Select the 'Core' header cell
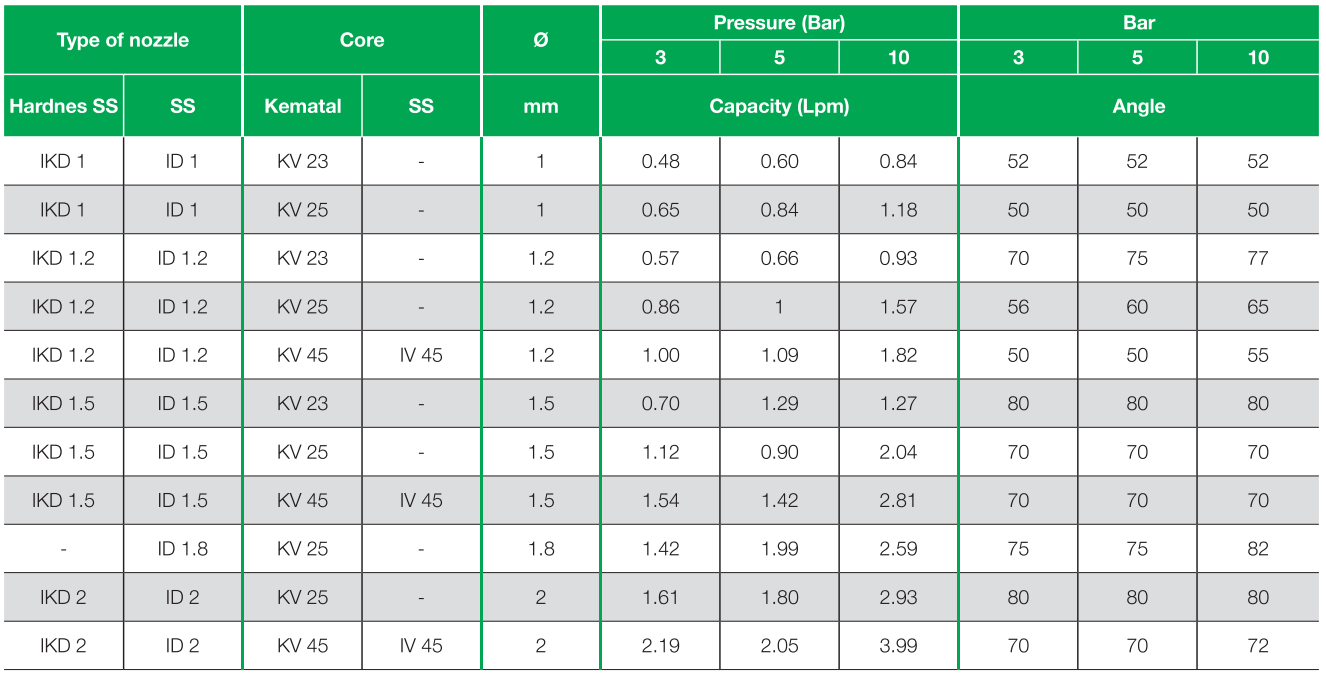Screen dimensions: 1326x678 (361, 40)
